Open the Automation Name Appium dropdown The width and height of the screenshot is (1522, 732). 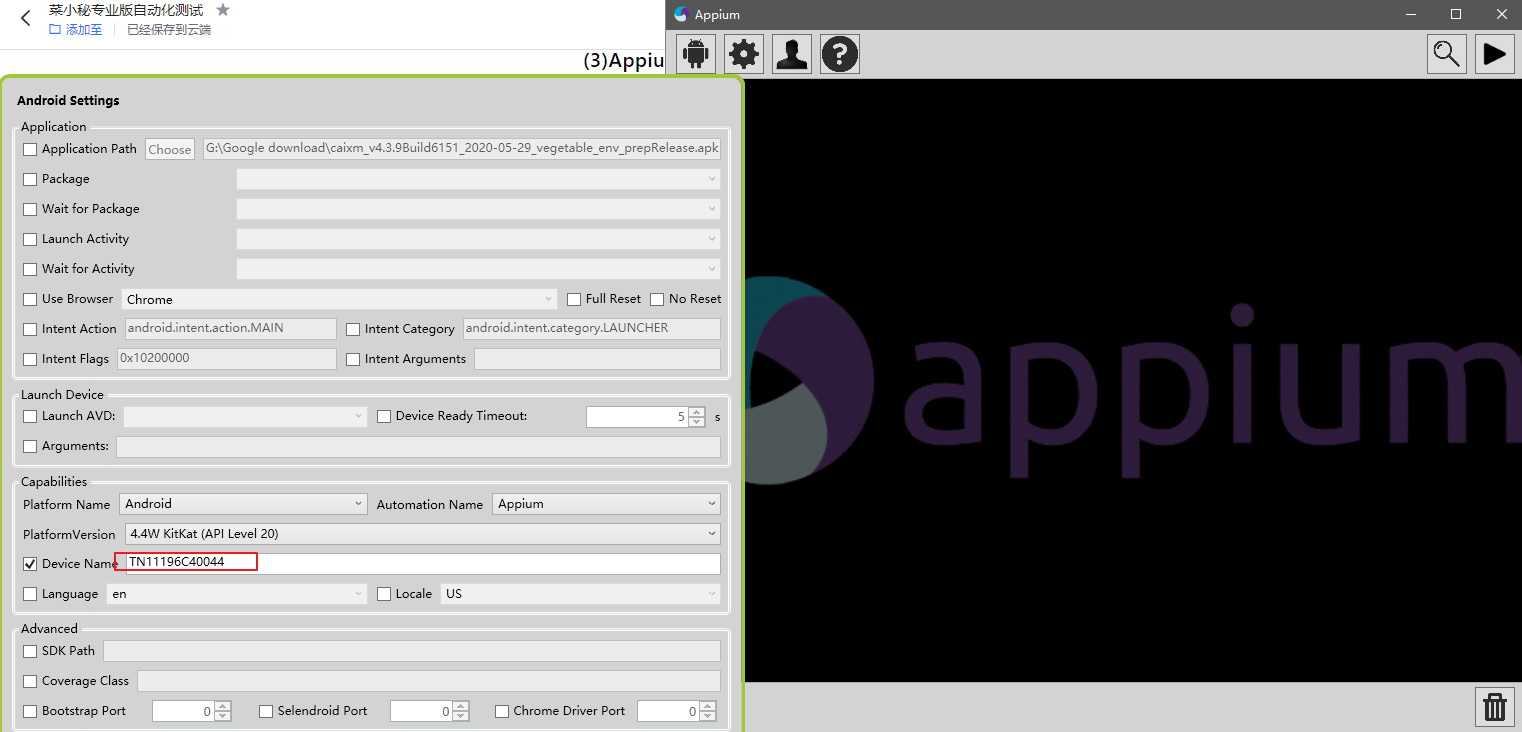click(607, 504)
